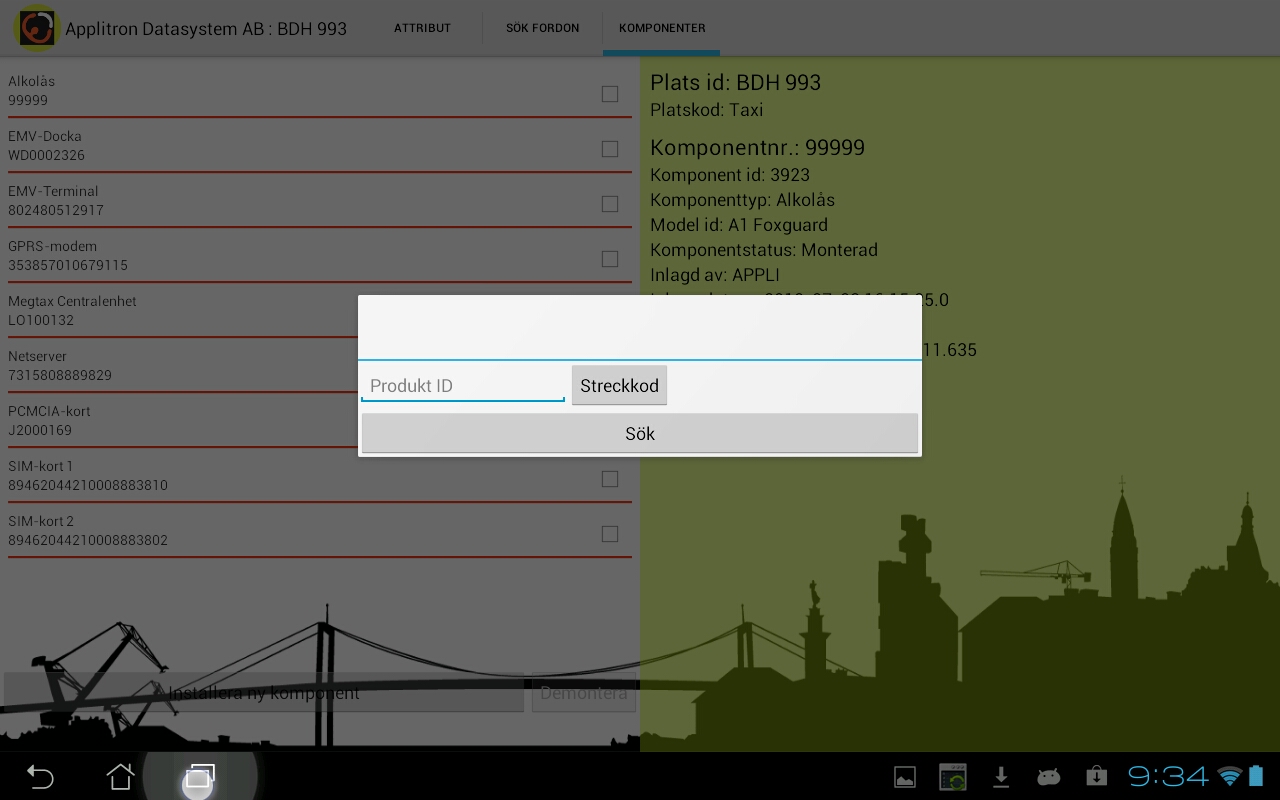Image resolution: width=1280 pixels, height=800 pixels.
Task: Focus the Produkt ID input field
Action: [x=462, y=386]
